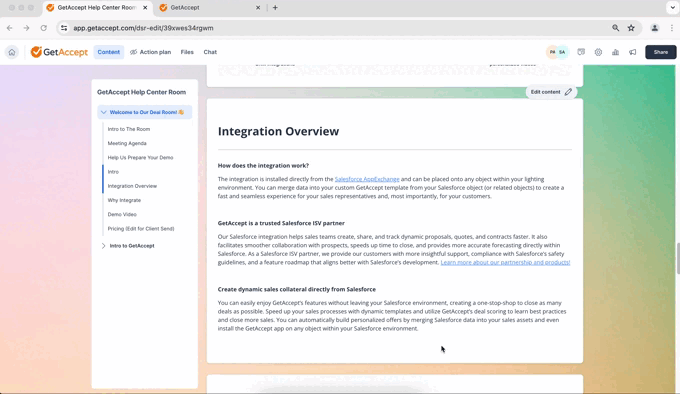
Task: Click the GetAccept logo
Action: pyautogui.click(x=59, y=52)
